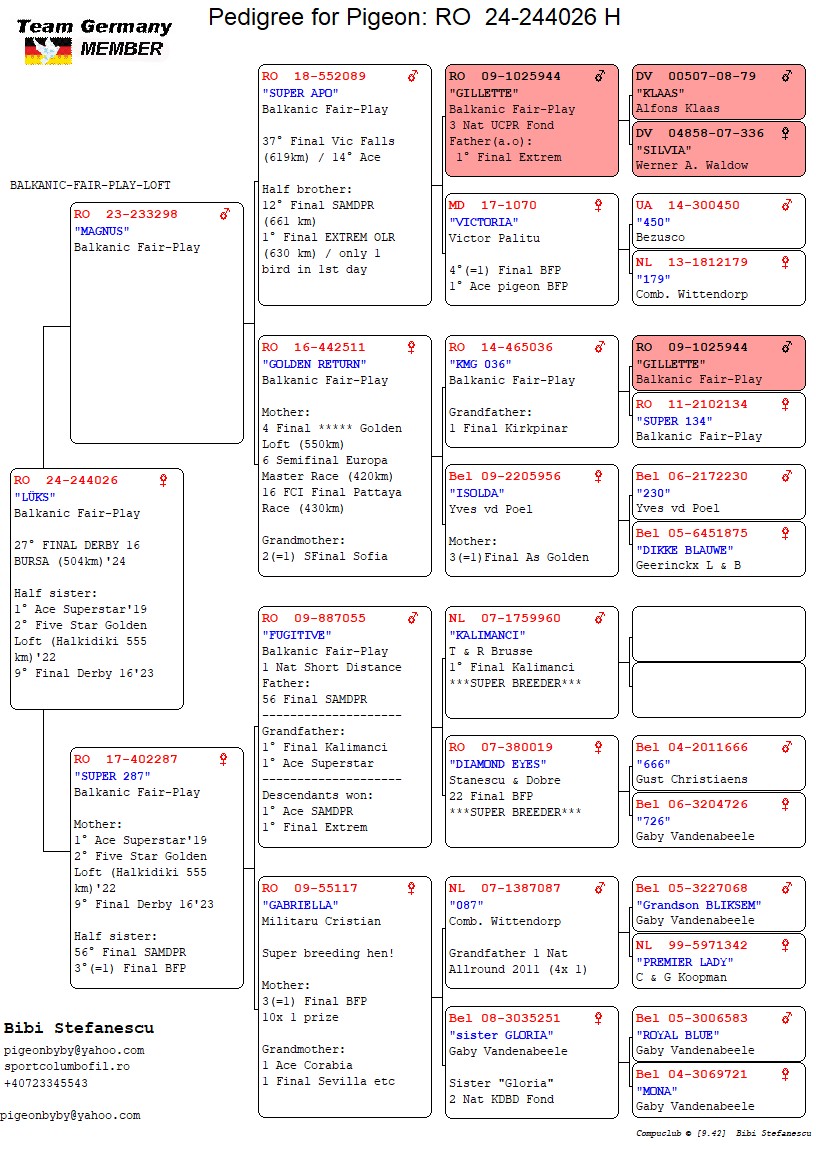
Task: Click male symbol on ROYAL BLUE card
Action: [x=786, y=1018]
